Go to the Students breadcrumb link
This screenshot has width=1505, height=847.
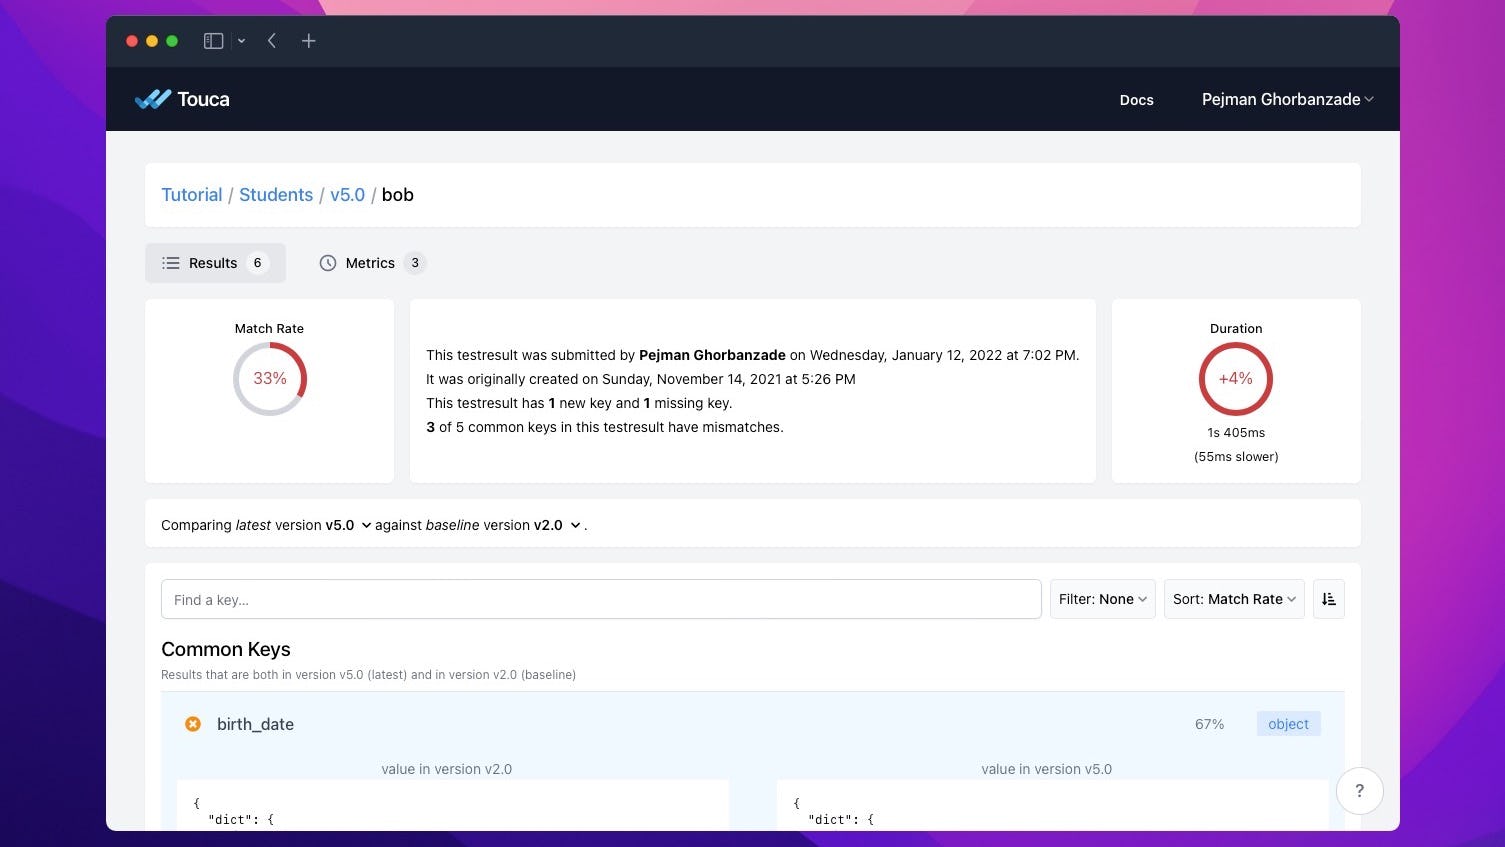[x=276, y=195]
